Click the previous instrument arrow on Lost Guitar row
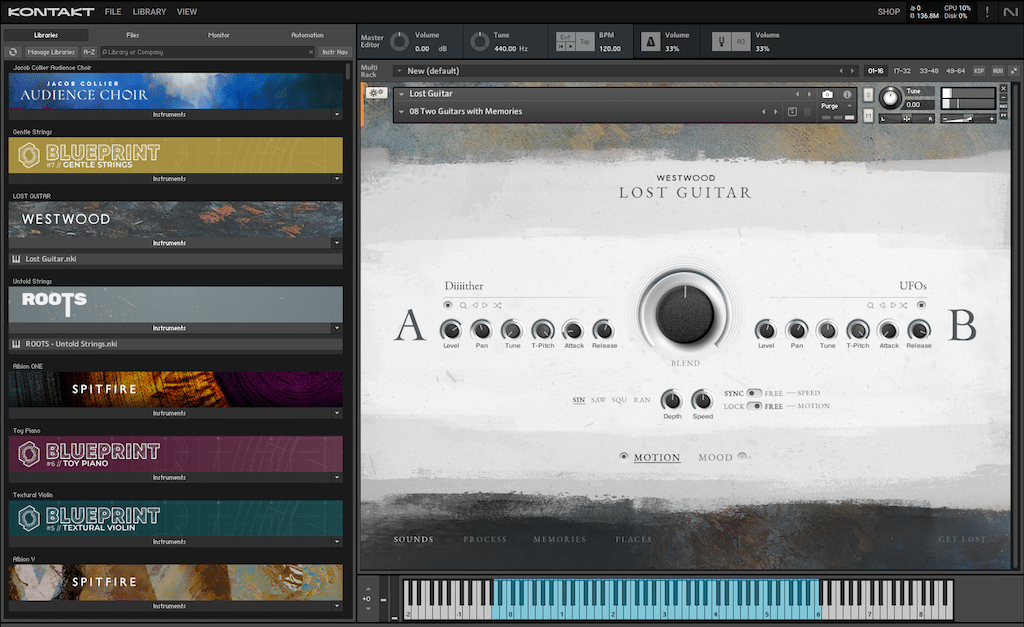The image size is (1024, 627). (797, 94)
